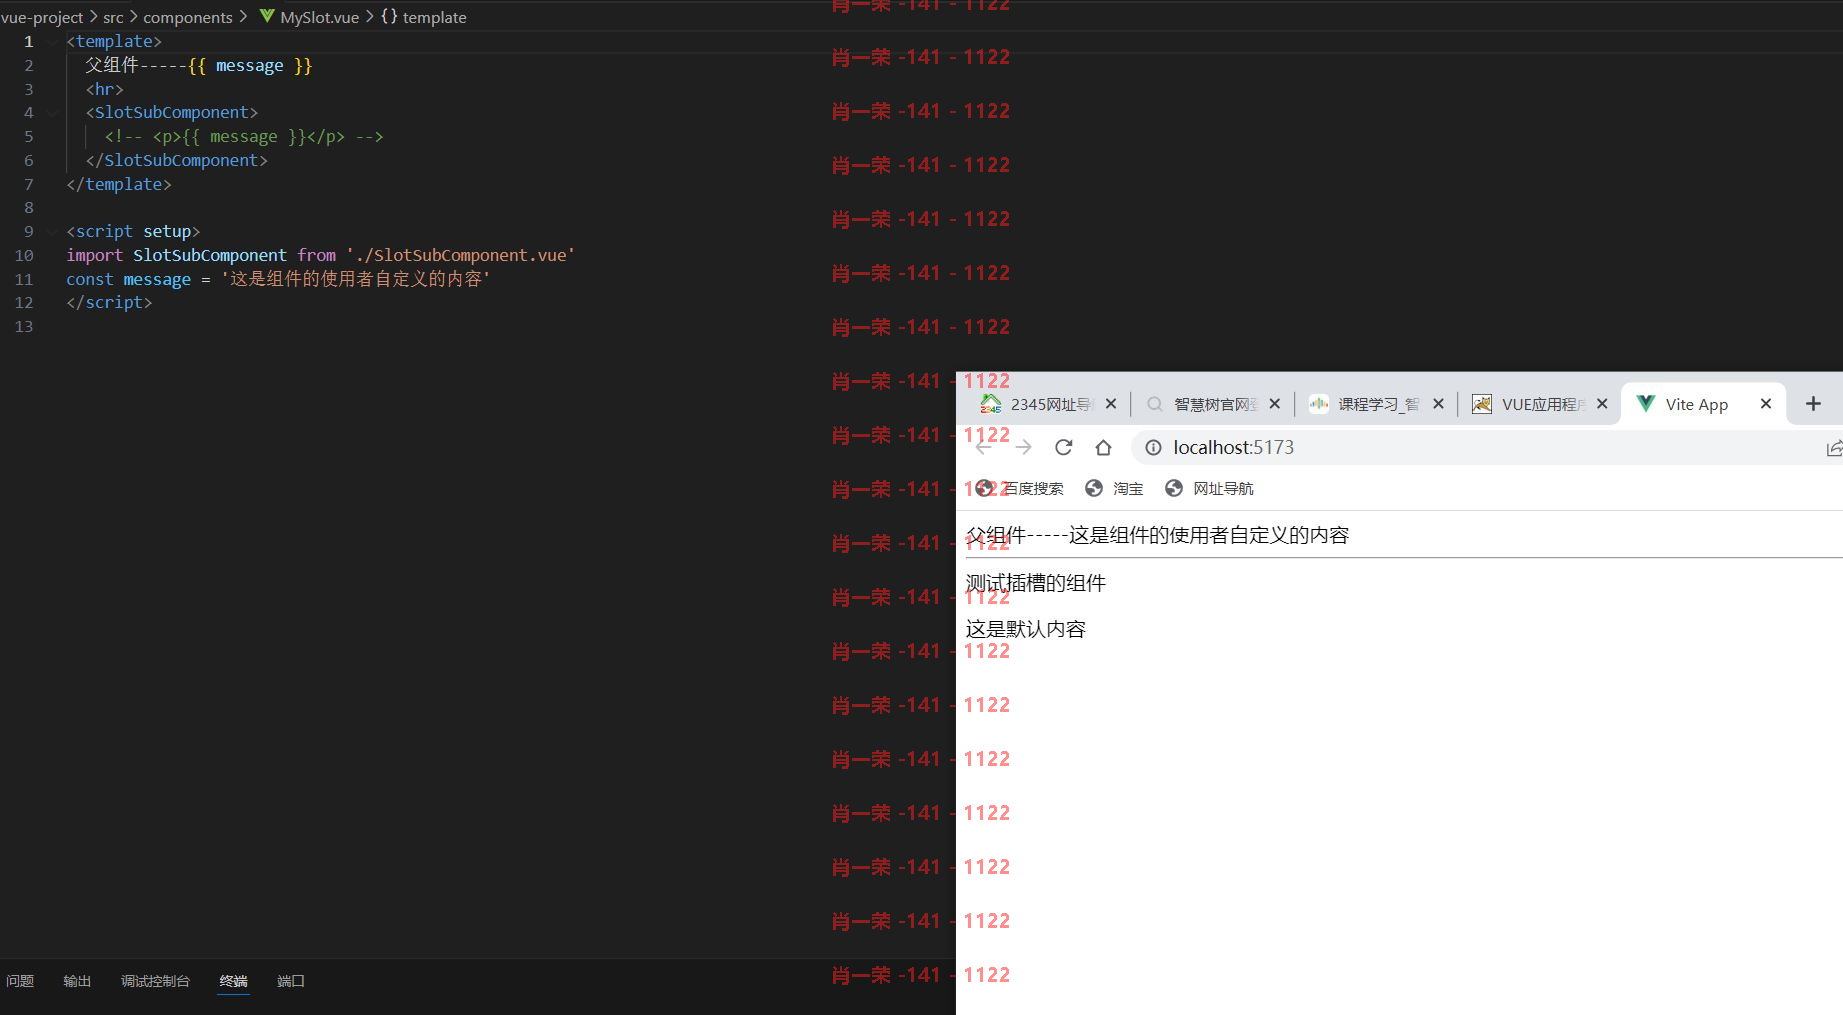This screenshot has width=1843, height=1015.
Task: Click the browser Forward arrow
Action: tap(1023, 447)
